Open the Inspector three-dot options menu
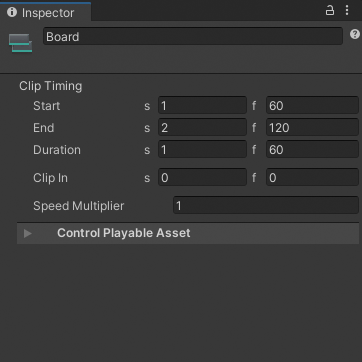Image resolution: width=362 pixels, height=362 pixels. point(347,10)
